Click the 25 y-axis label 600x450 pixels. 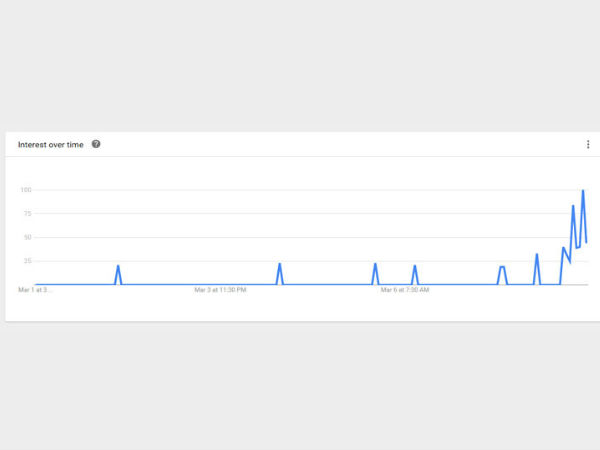[27, 261]
